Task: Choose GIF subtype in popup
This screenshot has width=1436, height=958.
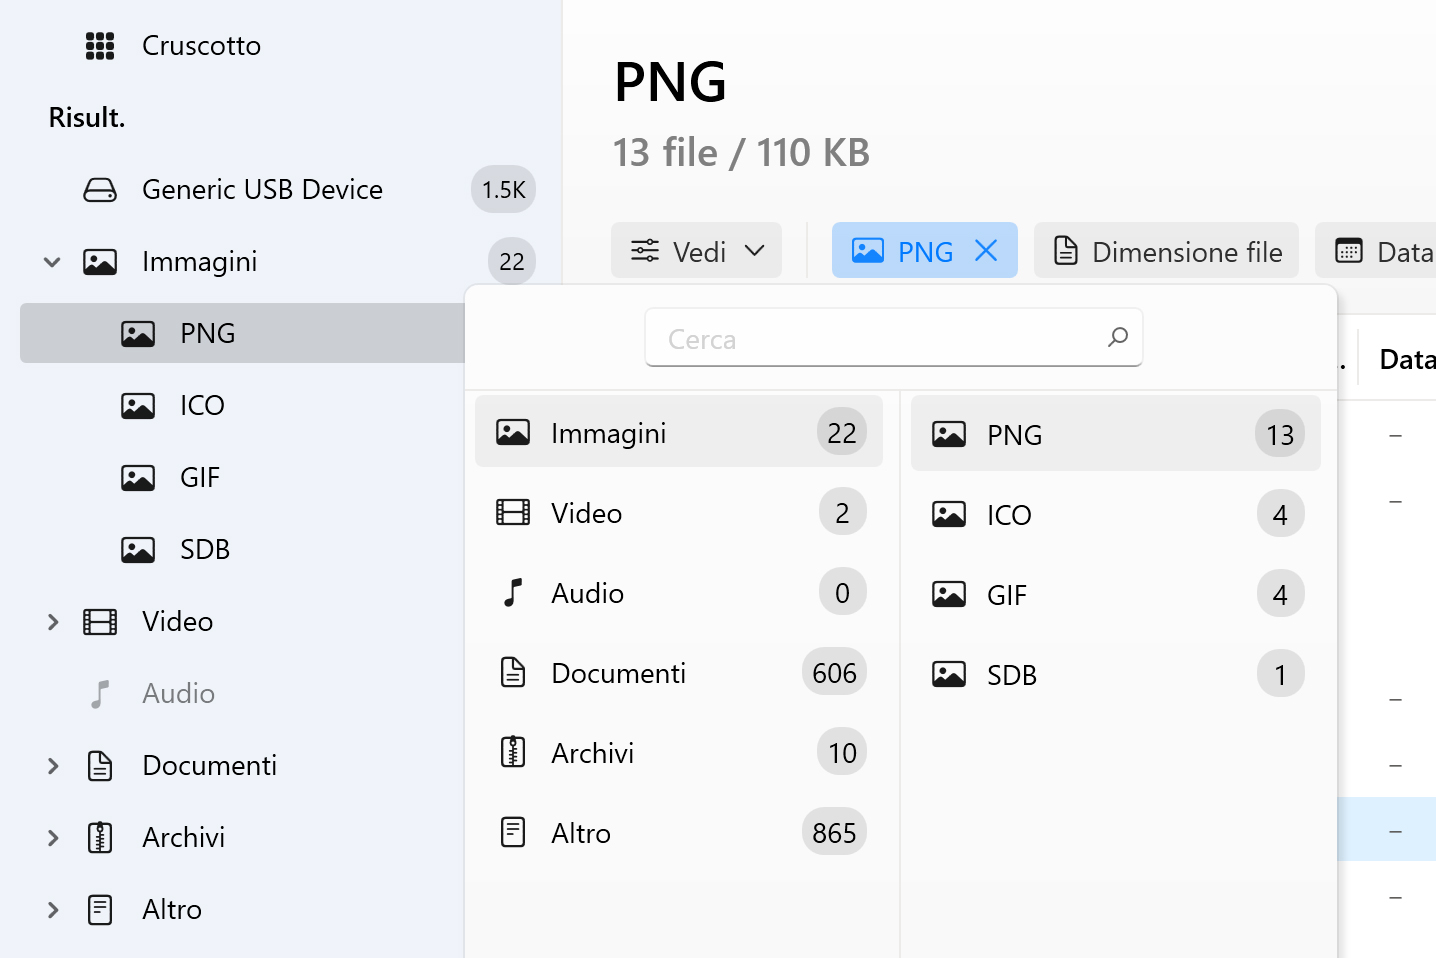Action: [1116, 595]
